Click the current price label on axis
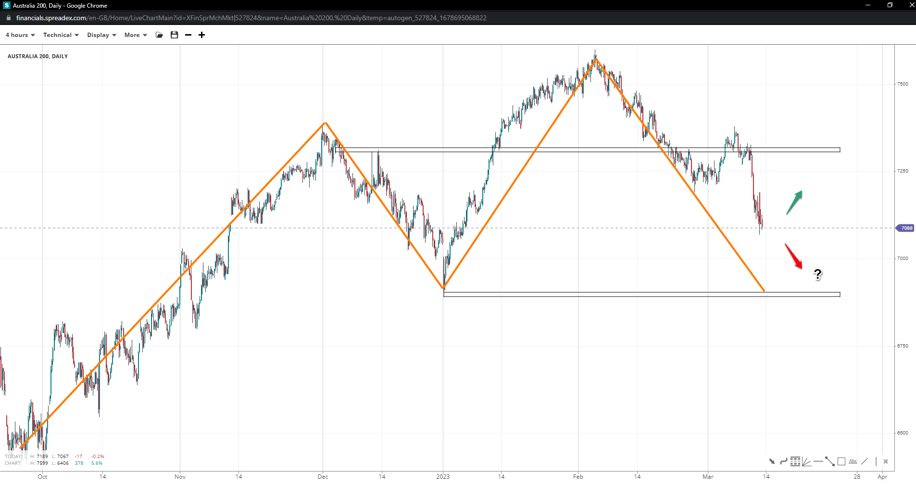 (905, 228)
